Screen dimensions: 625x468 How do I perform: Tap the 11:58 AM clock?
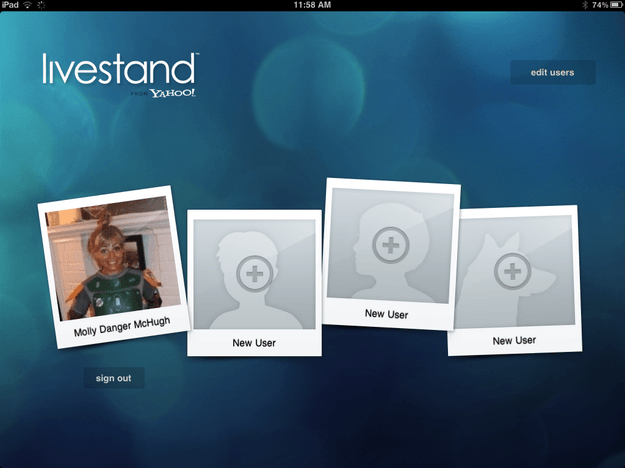click(x=312, y=5)
